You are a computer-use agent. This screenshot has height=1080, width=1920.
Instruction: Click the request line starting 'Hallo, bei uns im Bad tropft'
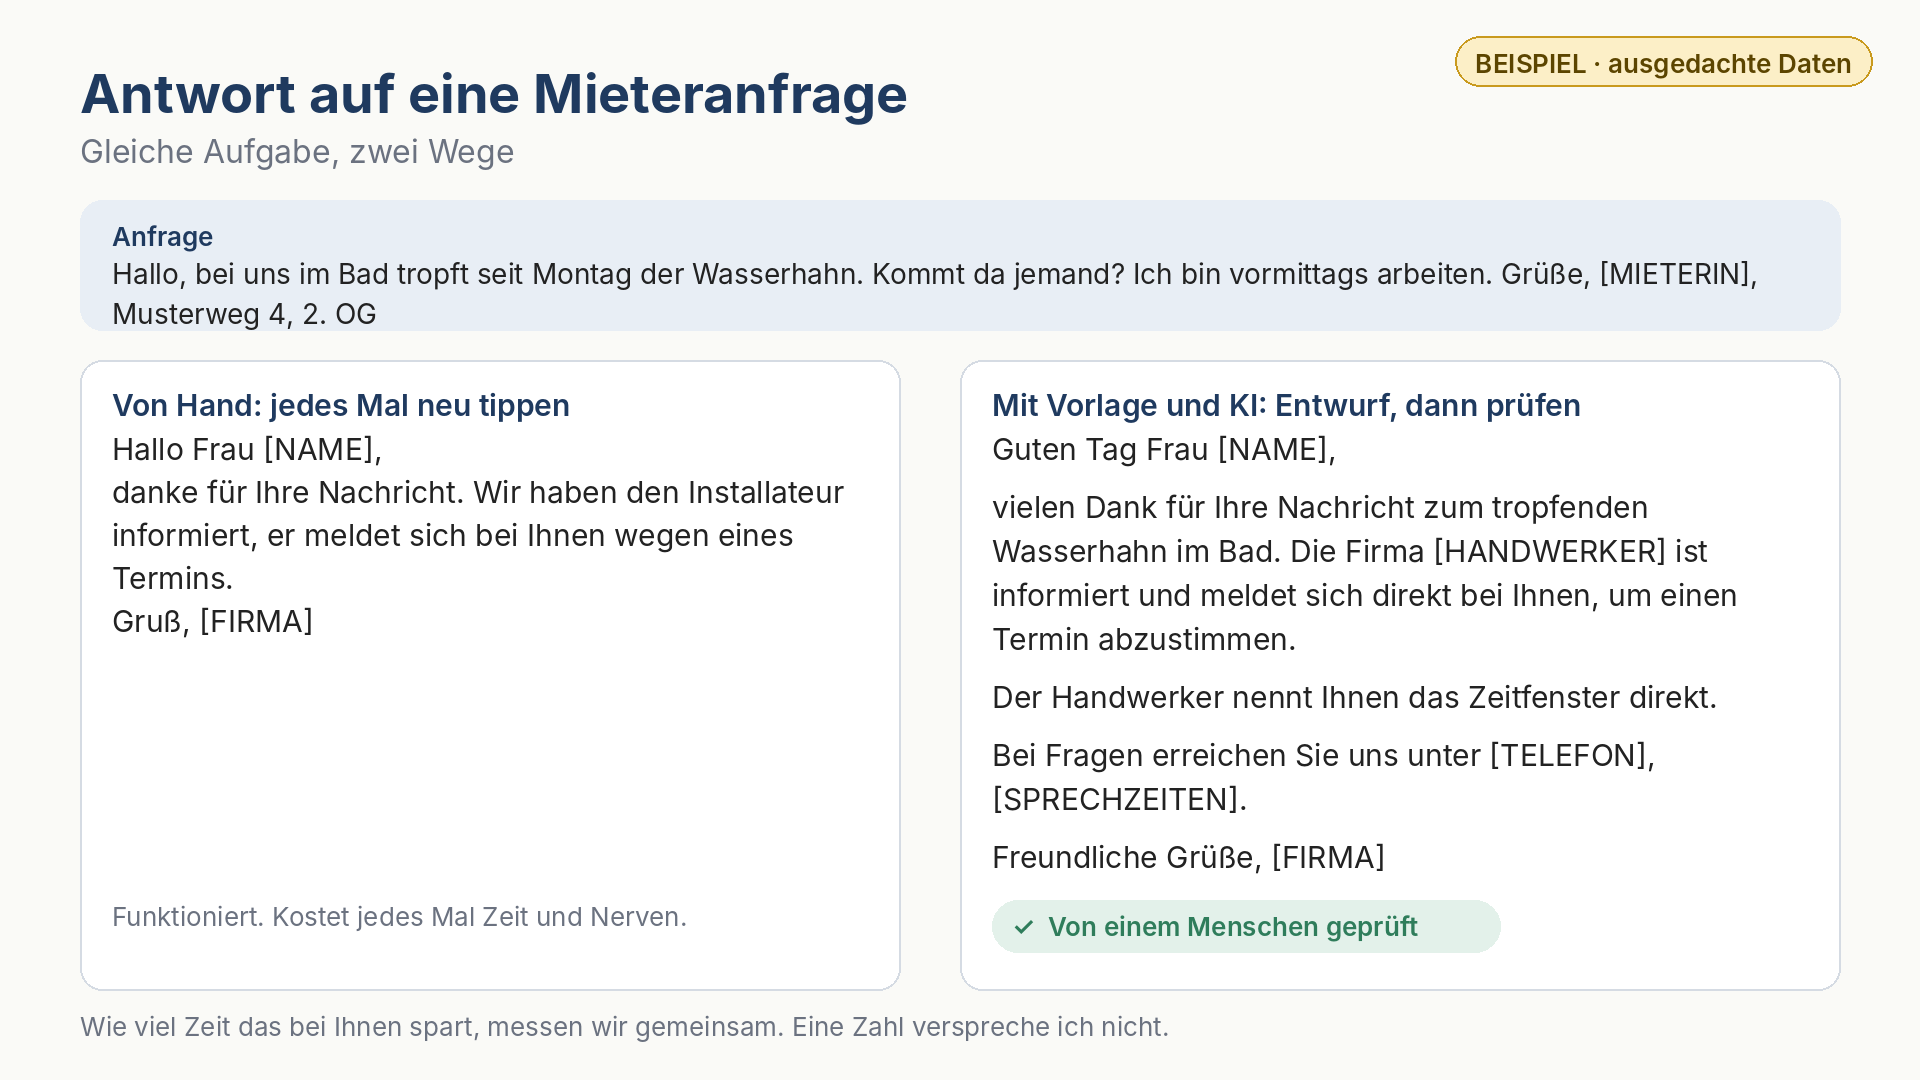coord(935,274)
